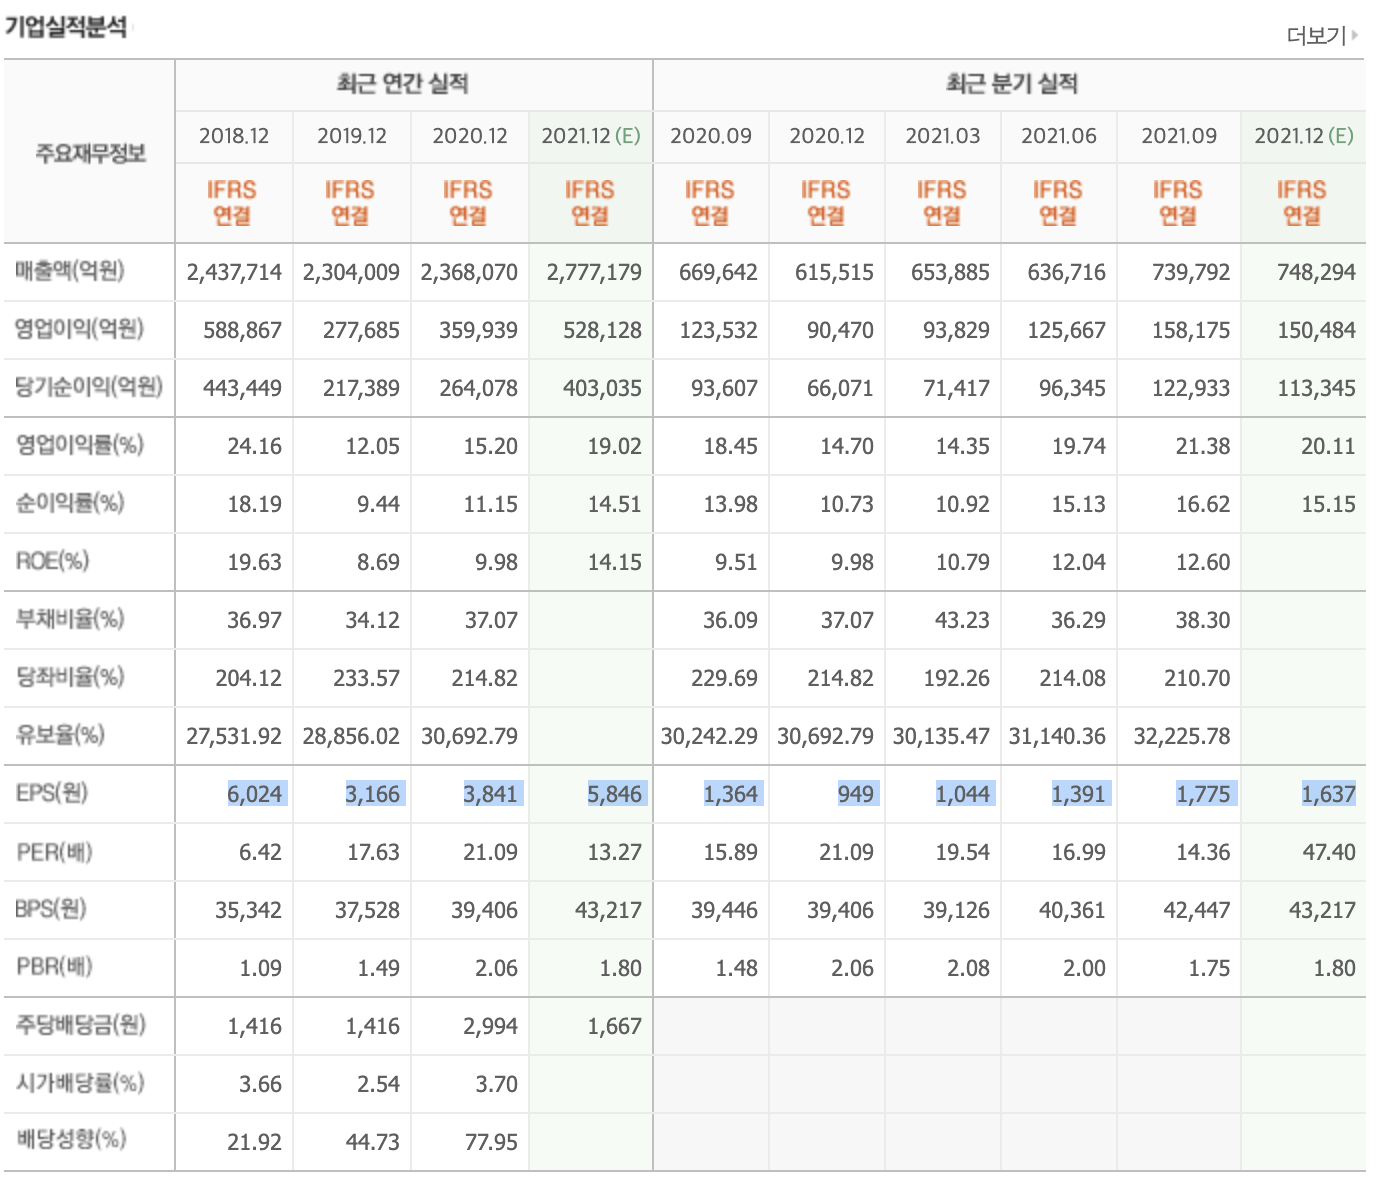This screenshot has width=1378, height=1178.
Task: Click the reserve ratio value 32,225.78
Action: (1182, 736)
